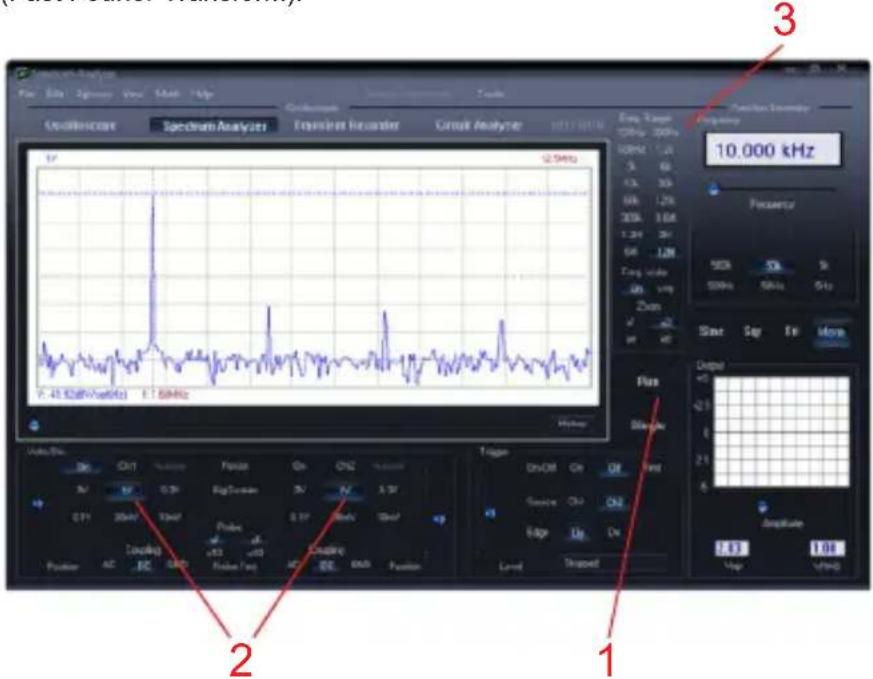Open the Options menu

tap(94, 94)
